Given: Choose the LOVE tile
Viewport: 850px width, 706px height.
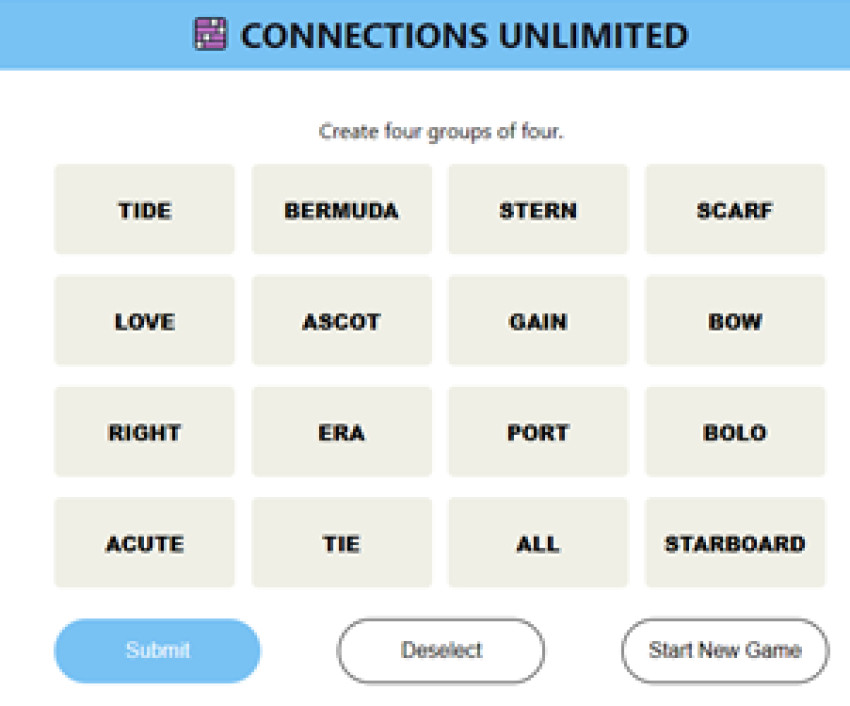Looking at the screenshot, I should 144,321.
